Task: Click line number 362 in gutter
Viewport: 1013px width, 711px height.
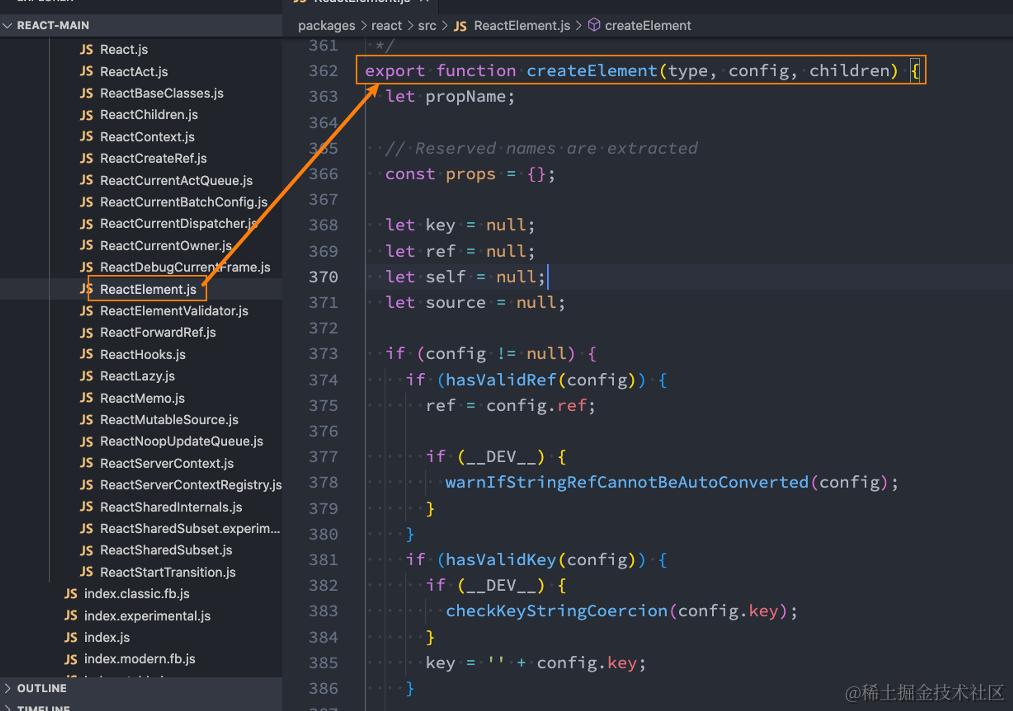Action: (323, 70)
